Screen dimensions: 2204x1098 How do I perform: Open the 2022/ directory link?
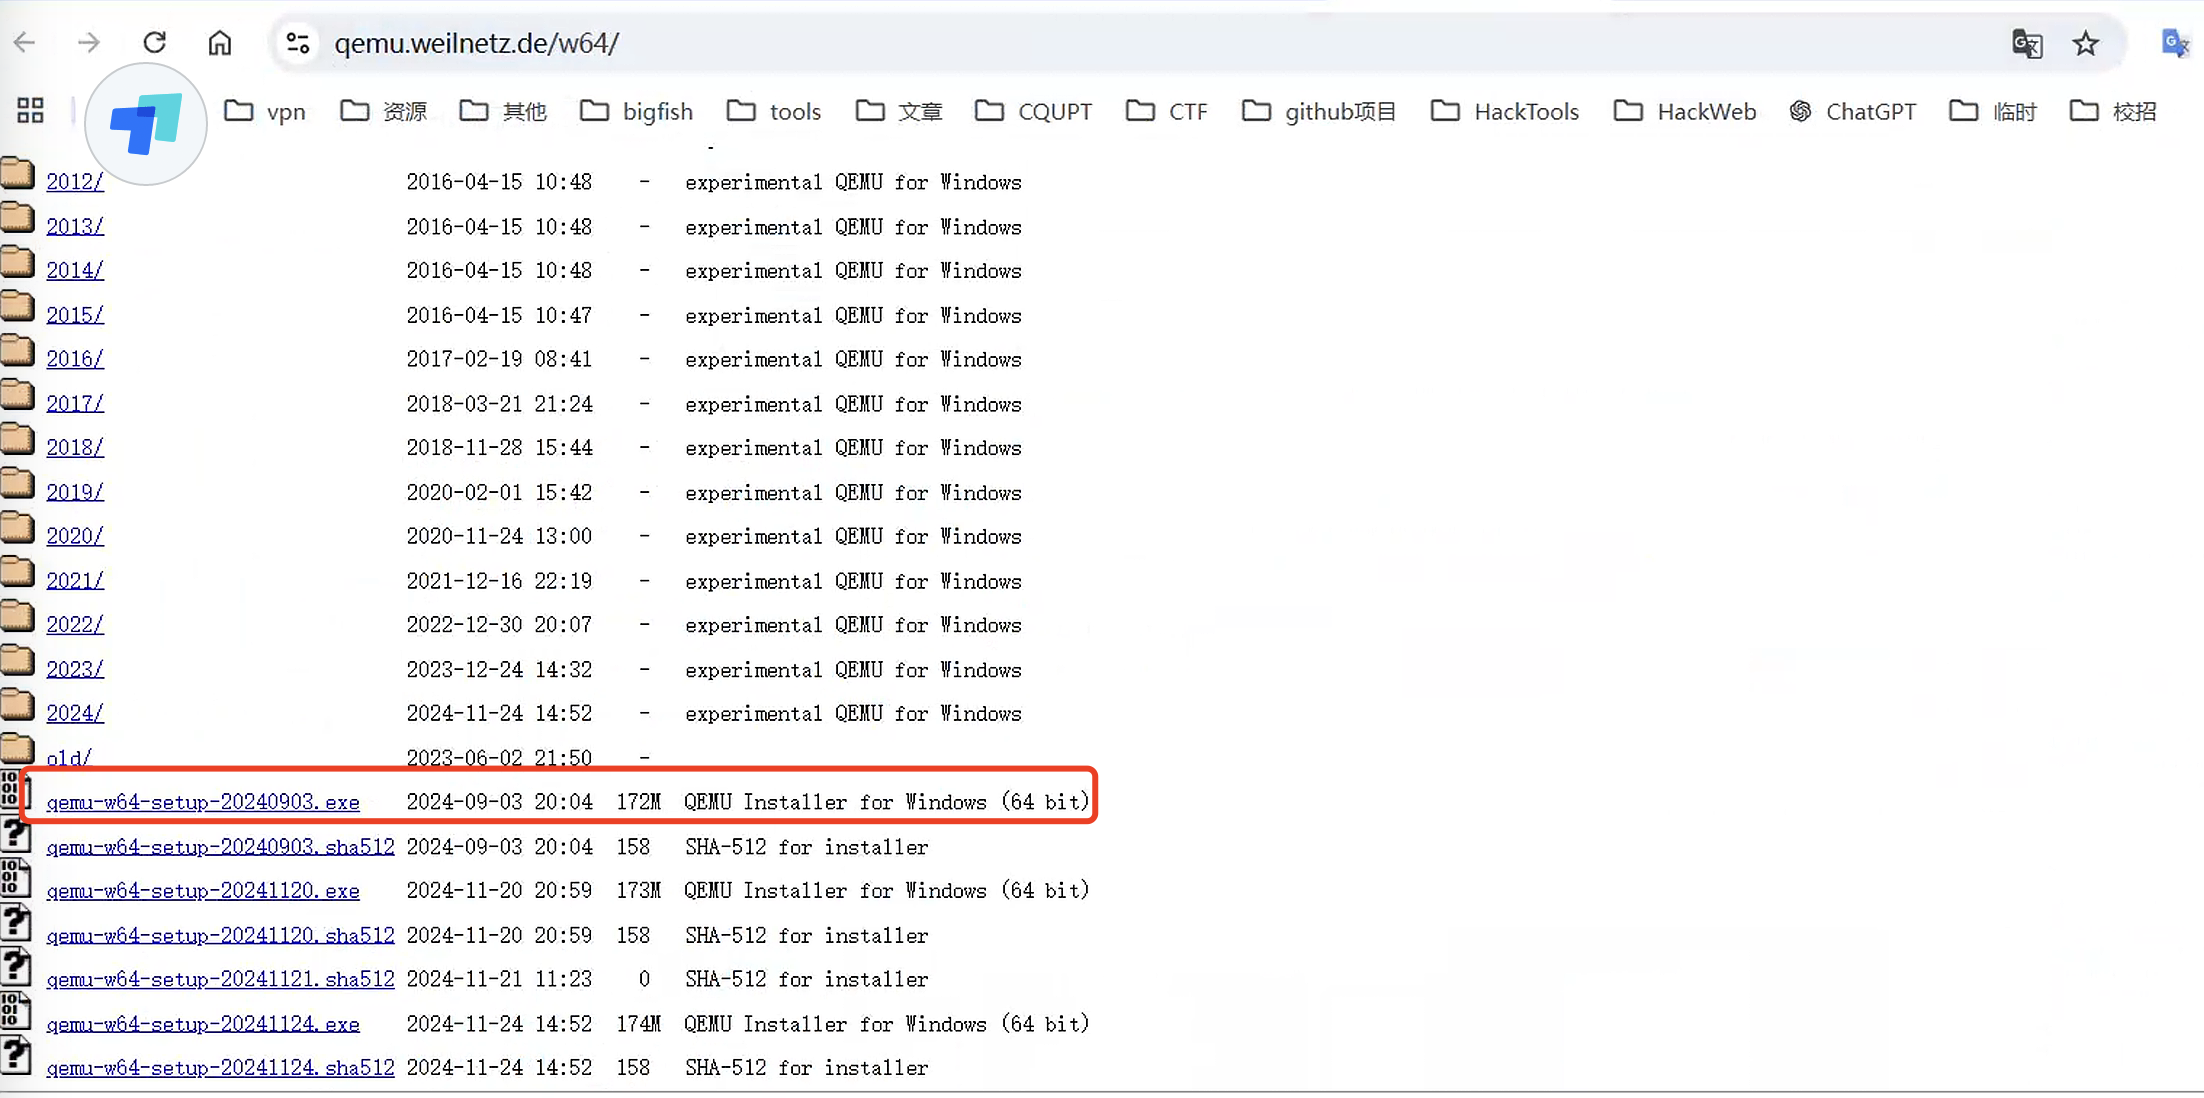tap(75, 624)
